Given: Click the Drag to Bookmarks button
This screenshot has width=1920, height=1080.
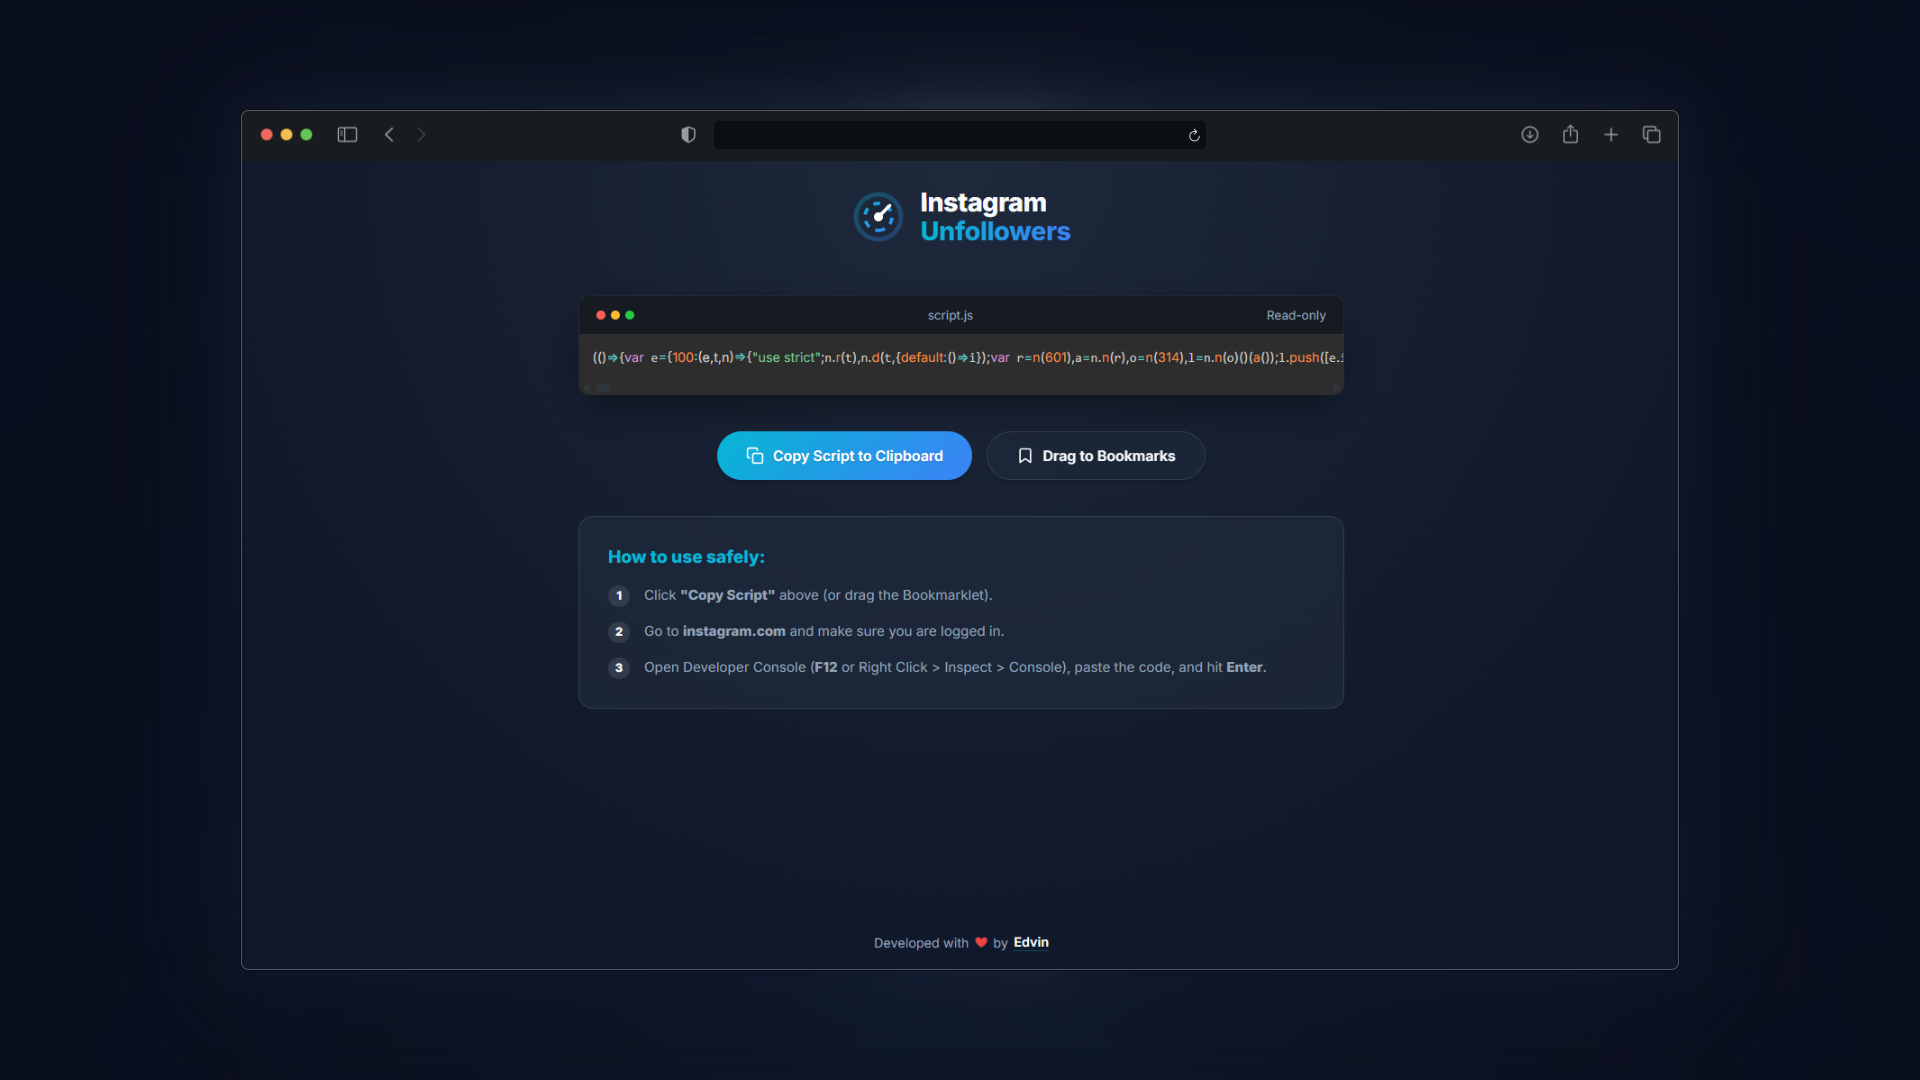Looking at the screenshot, I should pyautogui.click(x=1095, y=456).
